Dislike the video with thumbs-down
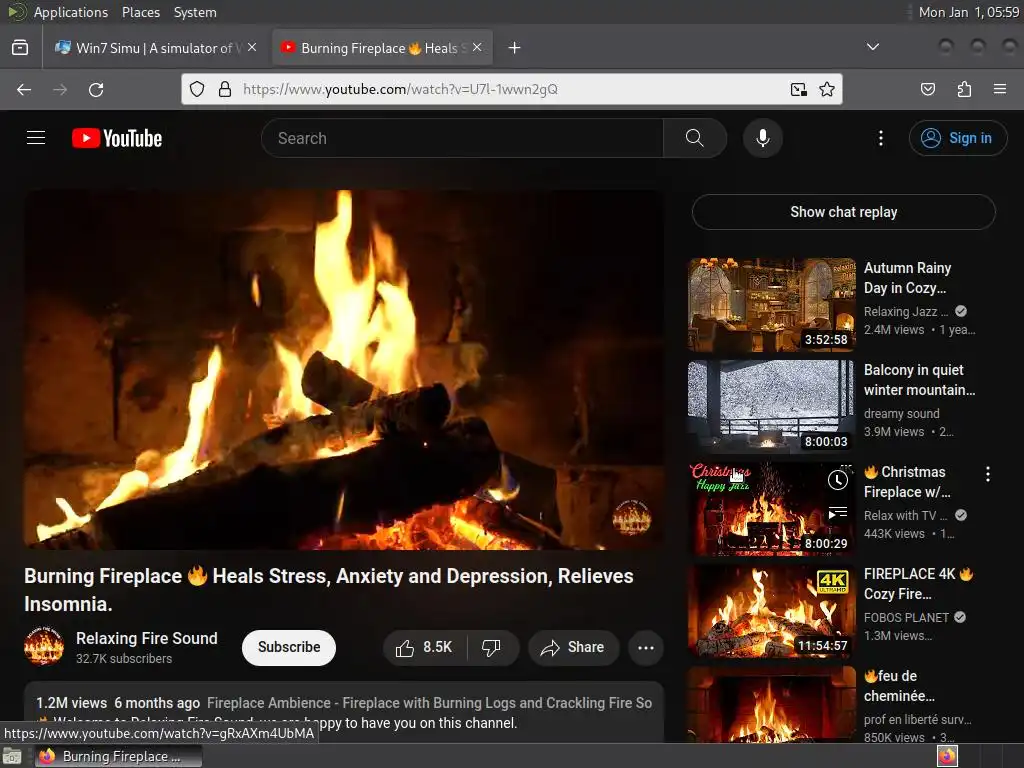This screenshot has height=768, width=1024. pos(492,647)
